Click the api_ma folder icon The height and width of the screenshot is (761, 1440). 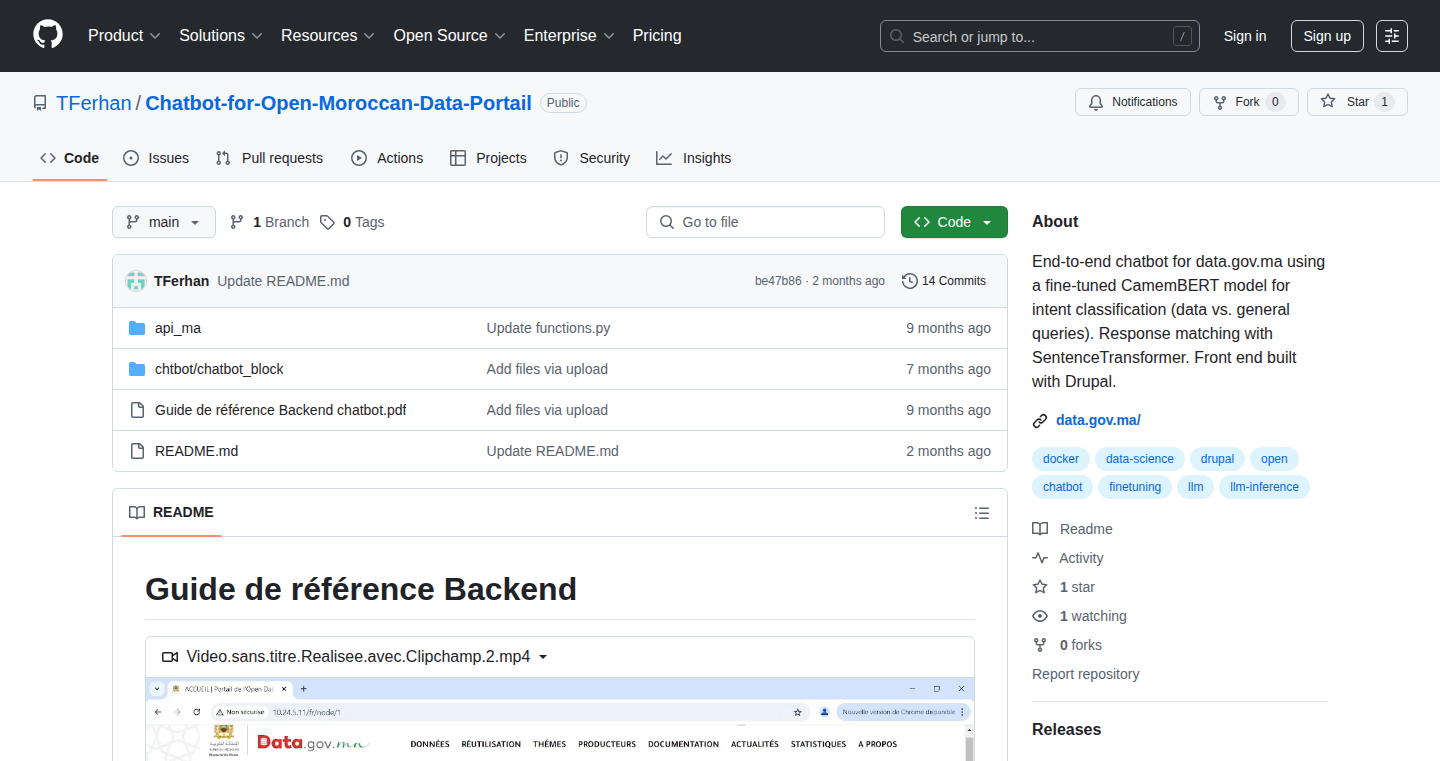(137, 328)
